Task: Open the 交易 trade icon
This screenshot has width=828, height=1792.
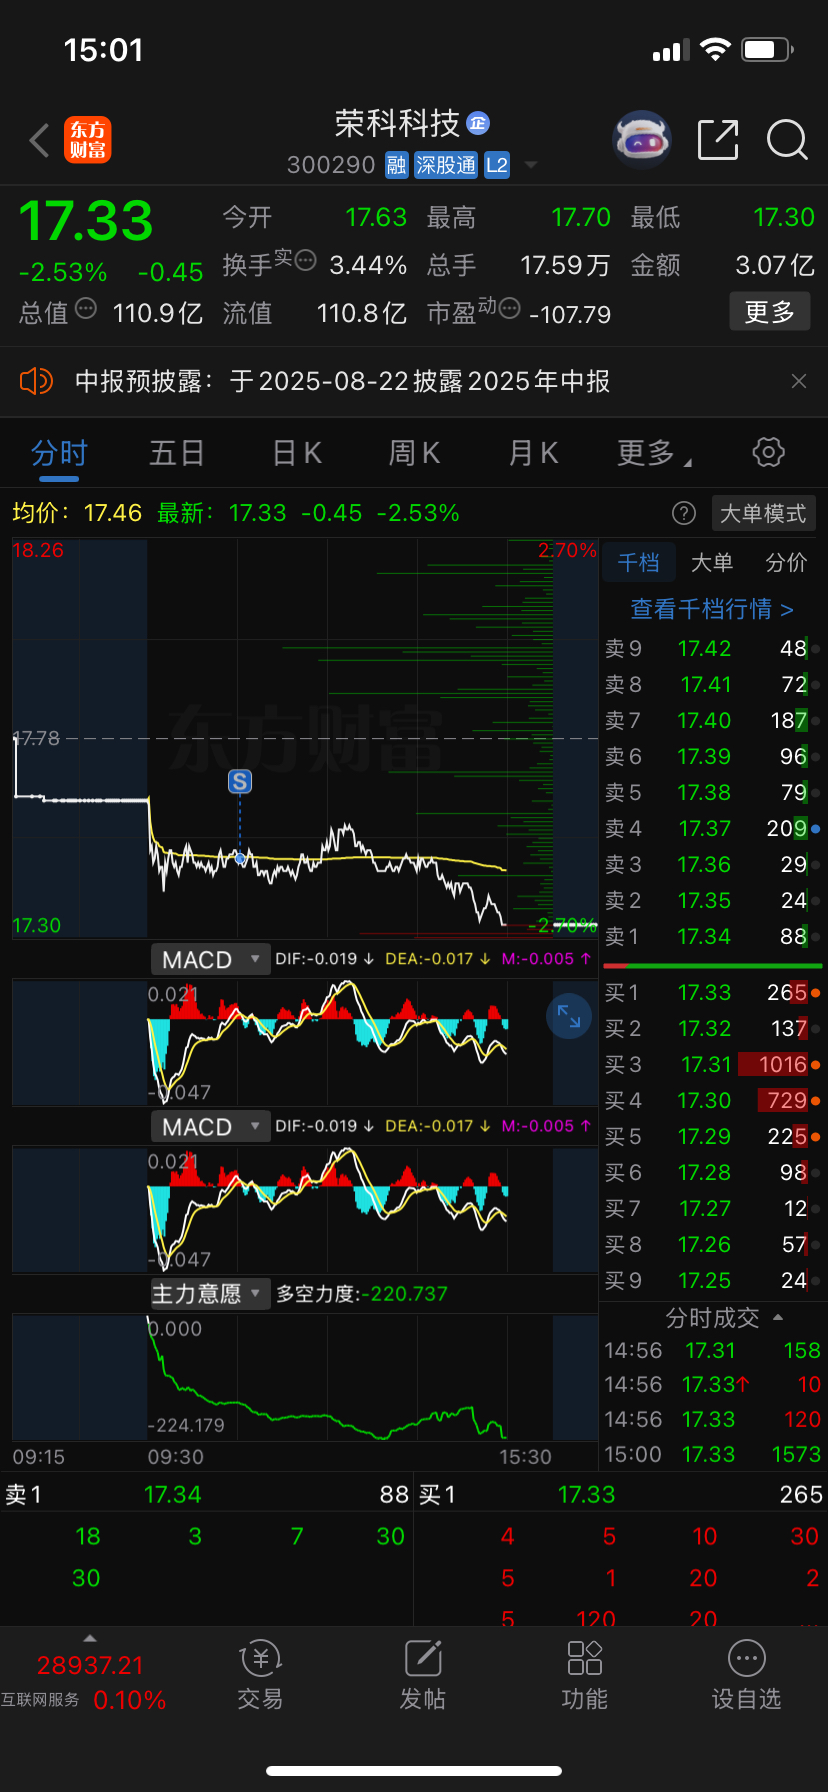Action: click(x=260, y=1676)
